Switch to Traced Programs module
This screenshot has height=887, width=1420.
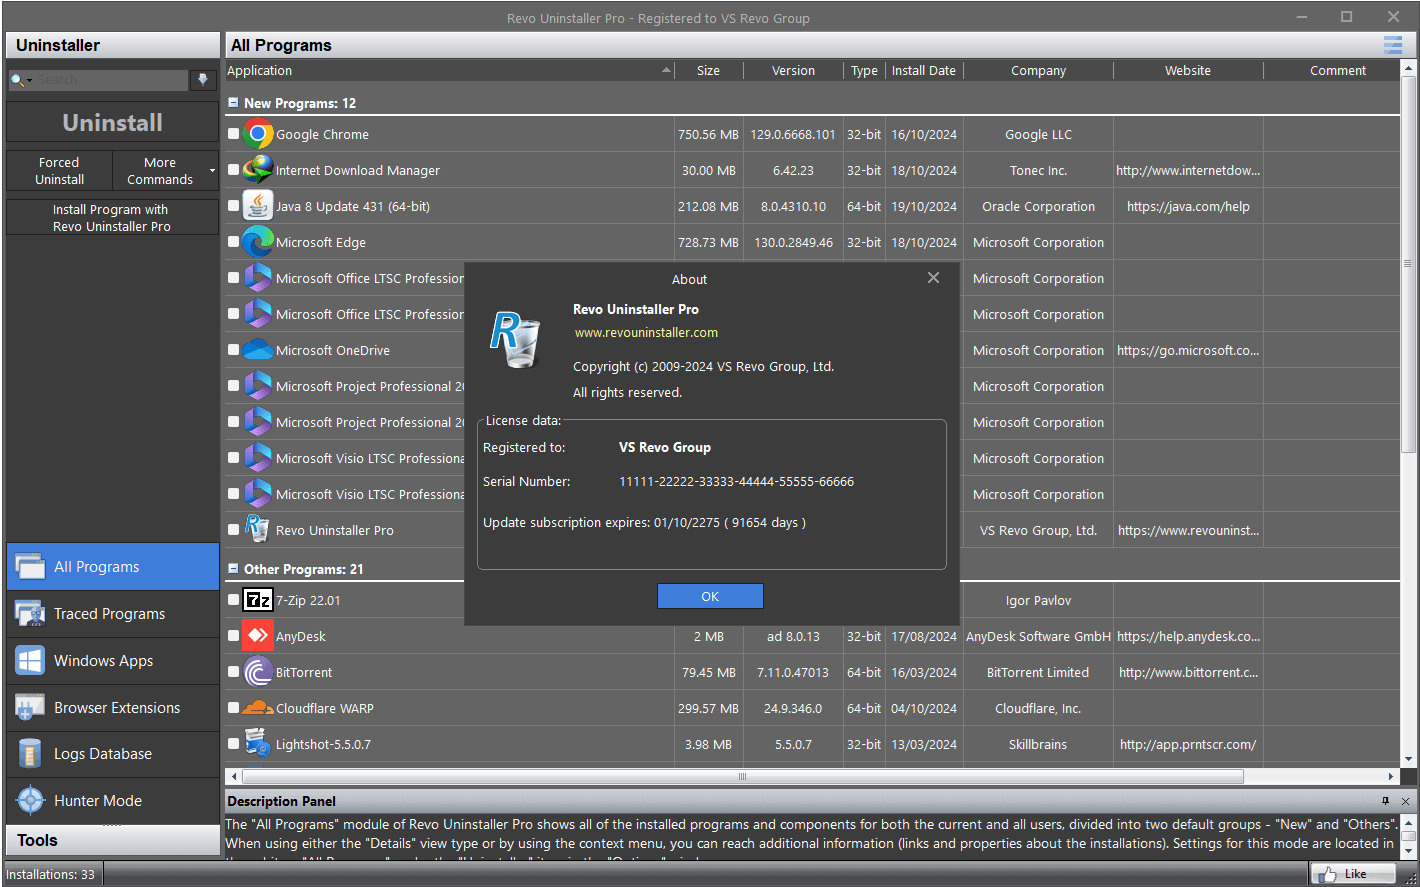click(109, 614)
